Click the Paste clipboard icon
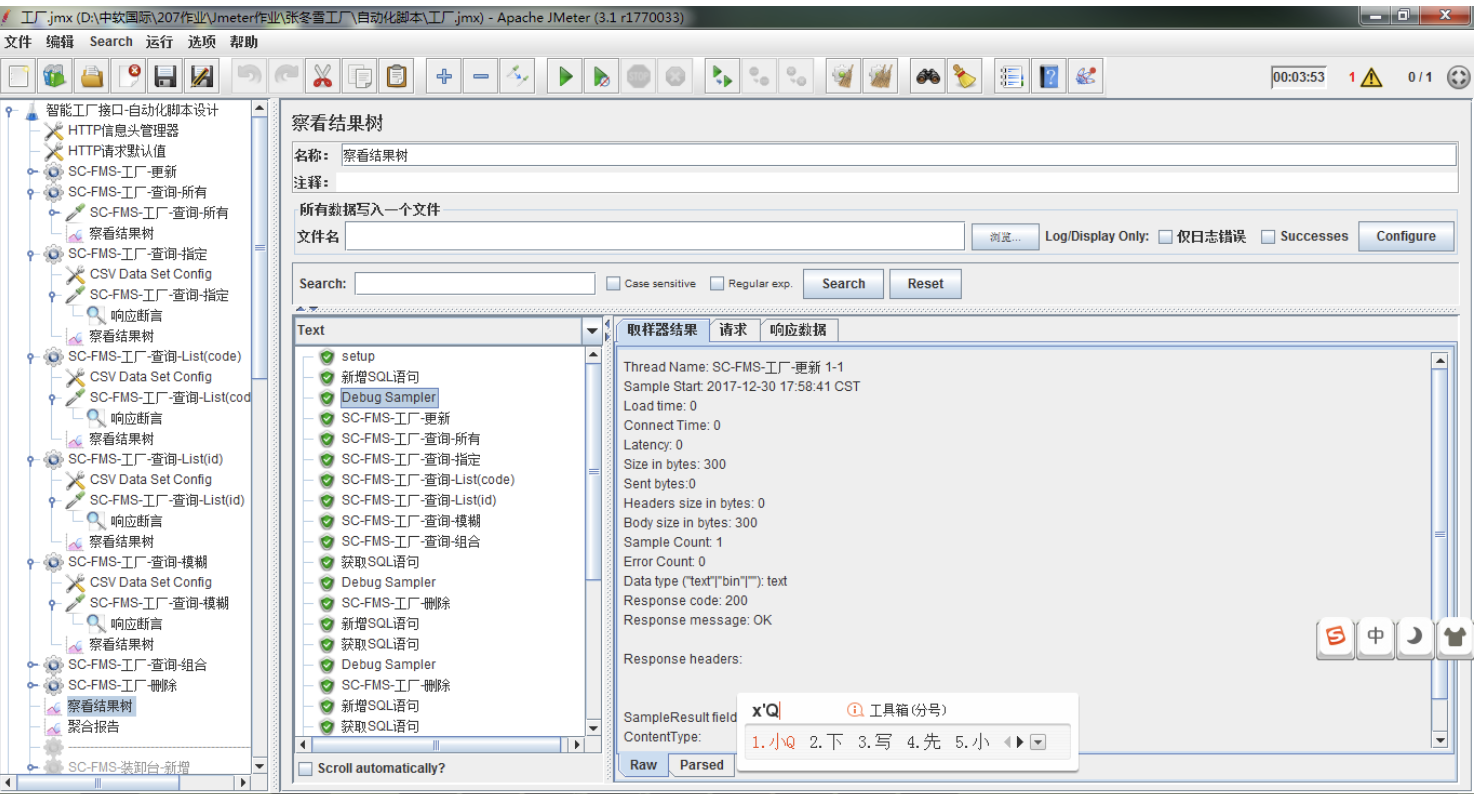1476x794 pixels. [397, 76]
